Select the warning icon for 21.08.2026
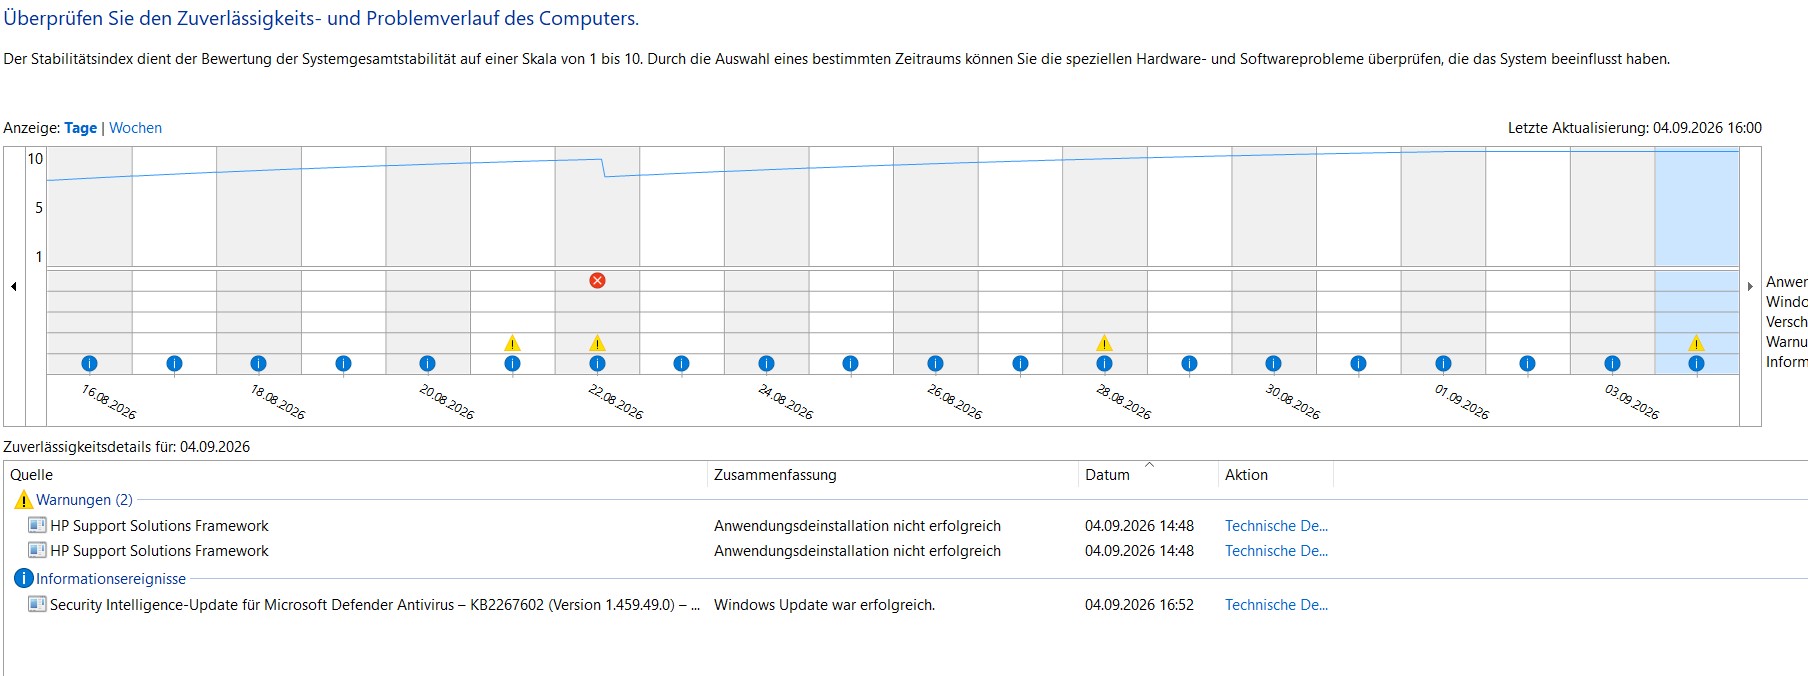Screen dimensions: 1808x676 point(512,343)
